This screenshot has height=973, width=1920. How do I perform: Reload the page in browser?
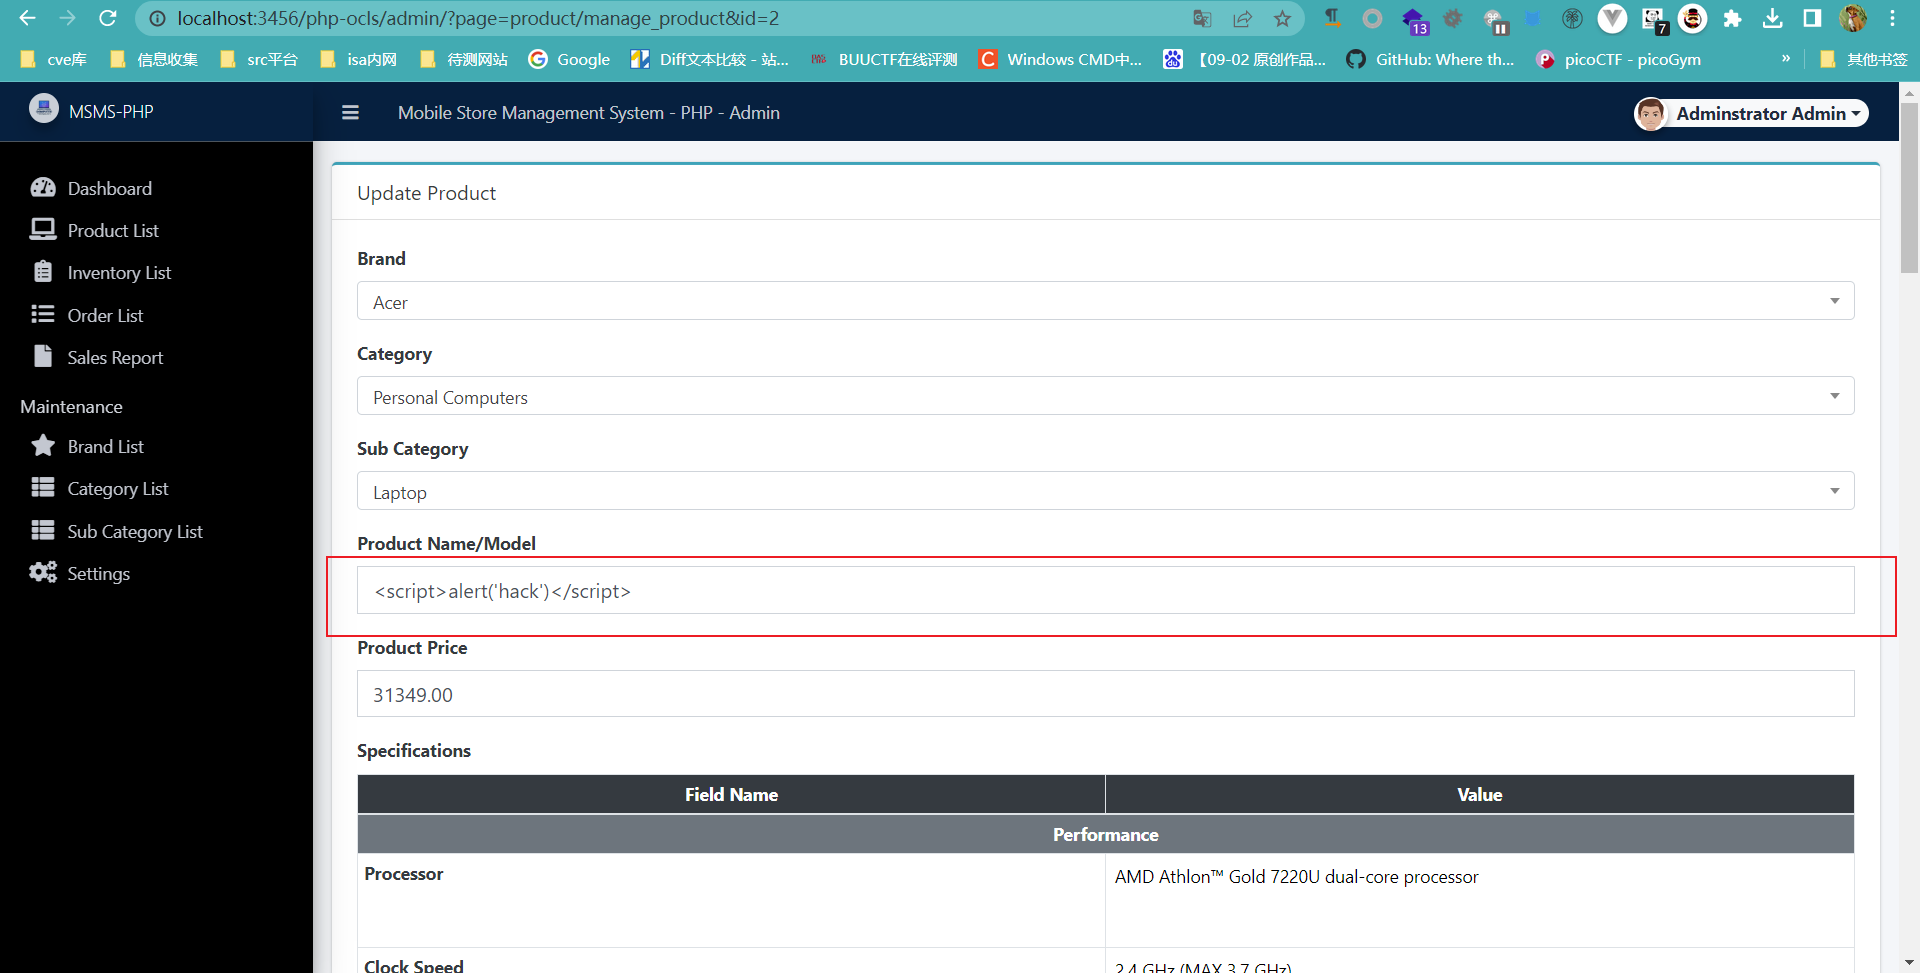[x=108, y=19]
